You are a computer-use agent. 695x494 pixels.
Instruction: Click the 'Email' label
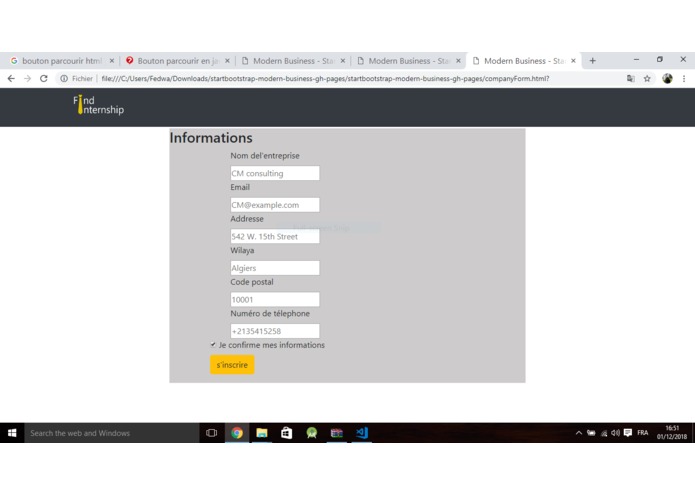240,187
